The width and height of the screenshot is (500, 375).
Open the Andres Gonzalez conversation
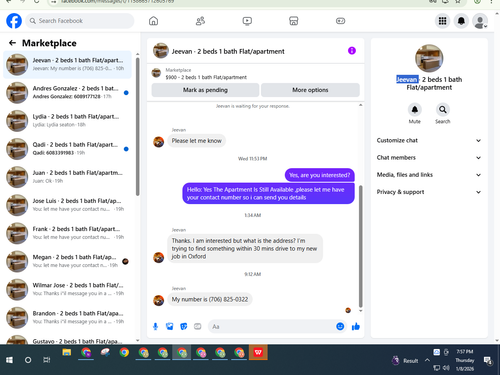67,92
